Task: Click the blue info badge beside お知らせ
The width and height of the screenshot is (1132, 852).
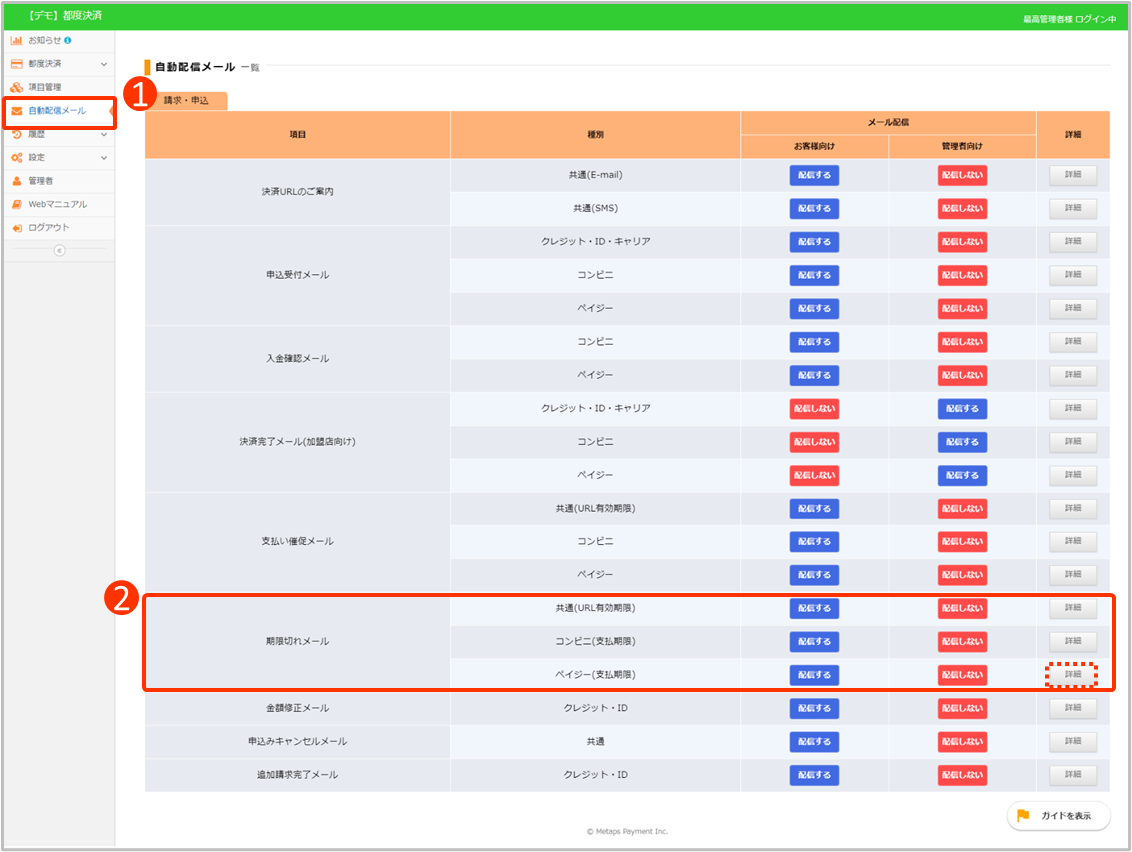Action: click(68, 40)
